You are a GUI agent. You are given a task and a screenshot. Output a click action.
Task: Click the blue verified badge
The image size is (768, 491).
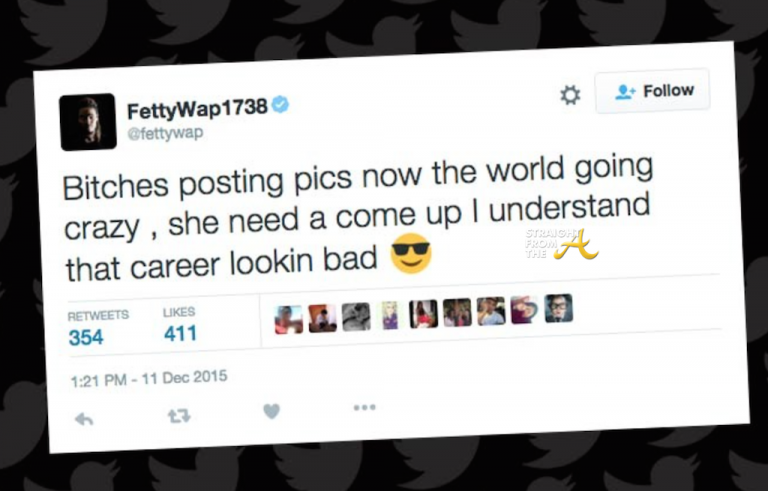pos(281,104)
